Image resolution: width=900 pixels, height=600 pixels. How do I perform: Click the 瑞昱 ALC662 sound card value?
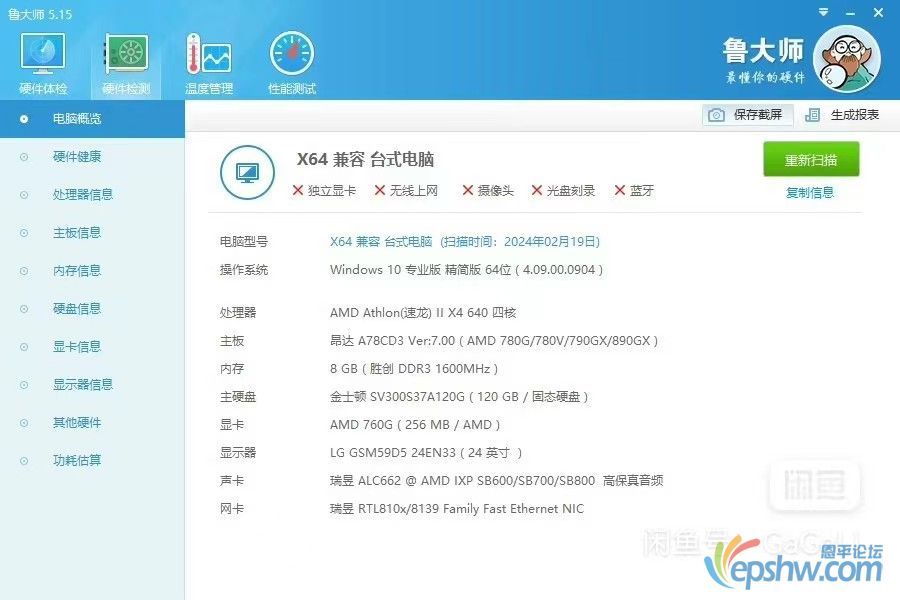496,481
